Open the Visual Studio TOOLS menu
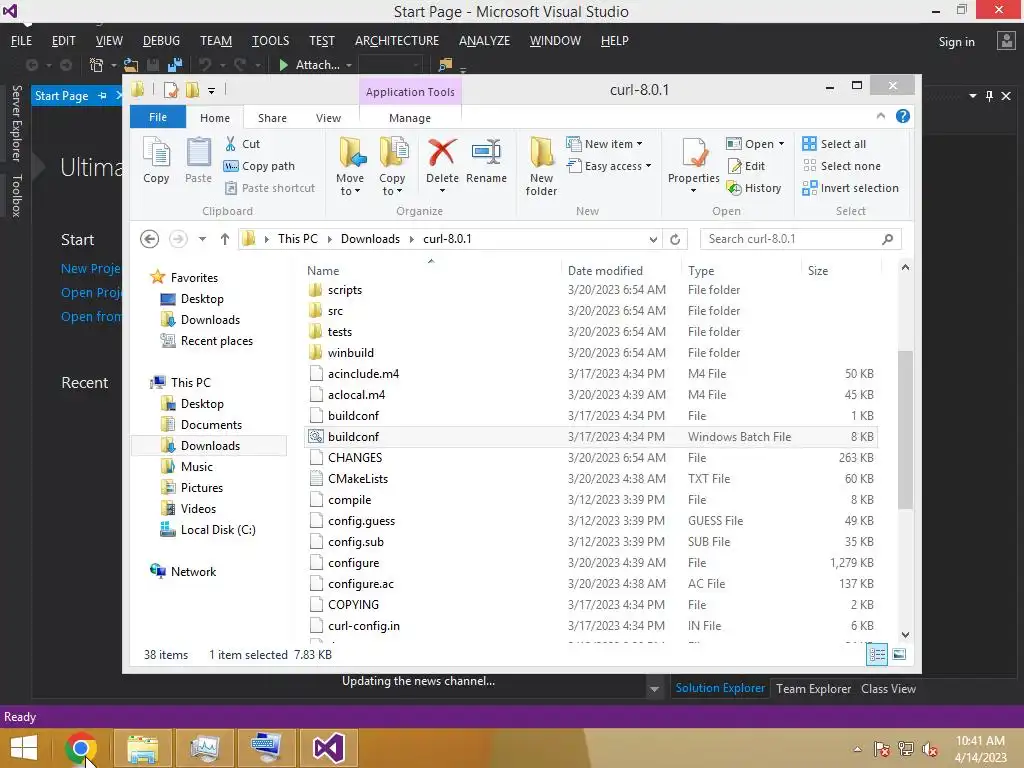 270,40
